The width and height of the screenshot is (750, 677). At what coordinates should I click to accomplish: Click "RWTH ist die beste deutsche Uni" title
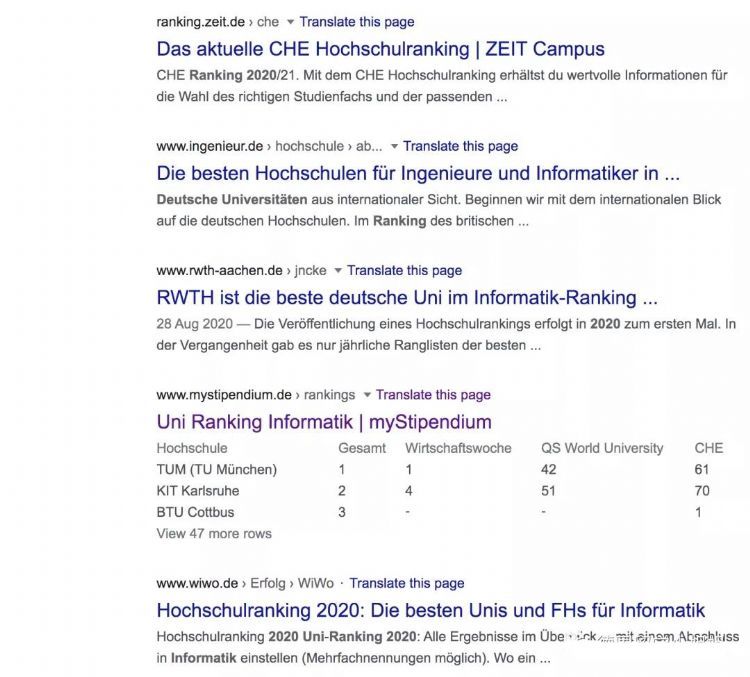(407, 297)
